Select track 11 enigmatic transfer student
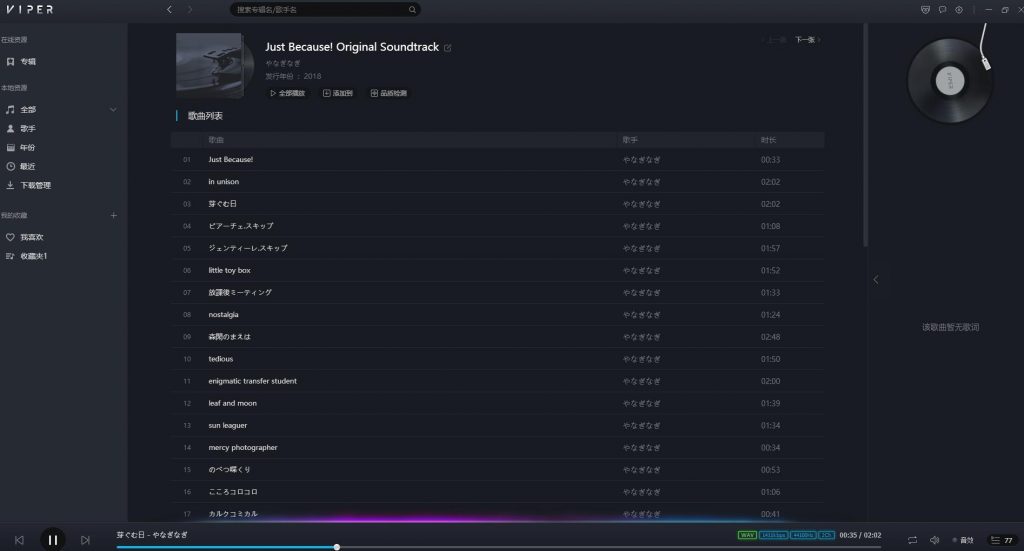 click(x=498, y=381)
